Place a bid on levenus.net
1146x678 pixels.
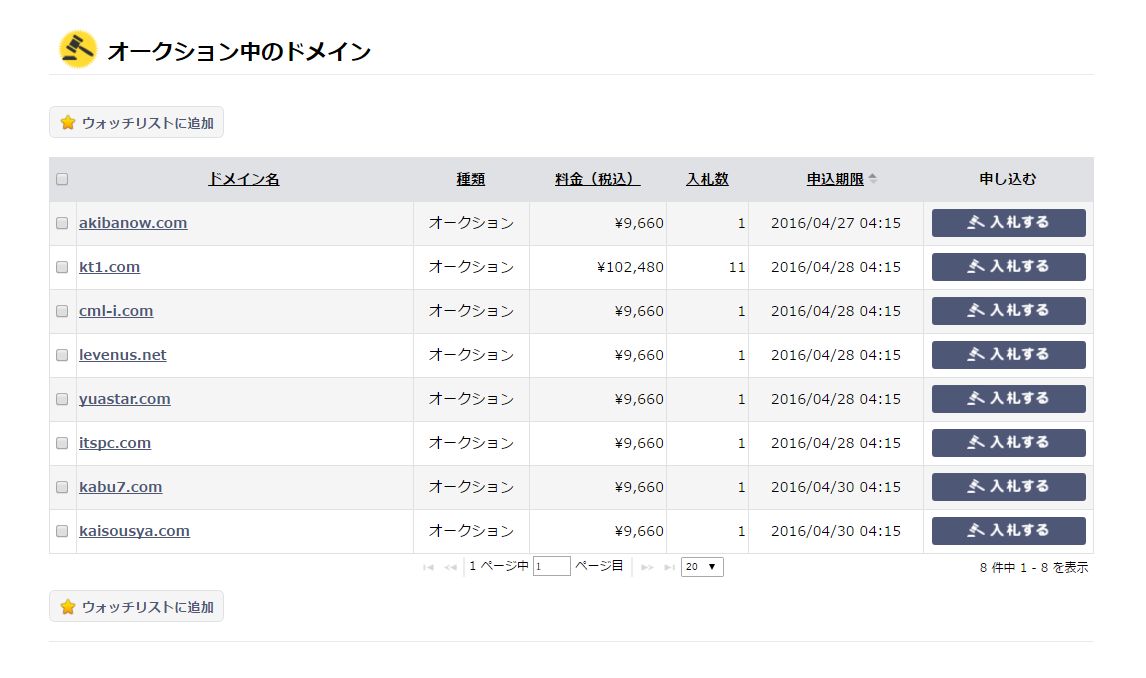pyautogui.click(x=1009, y=354)
